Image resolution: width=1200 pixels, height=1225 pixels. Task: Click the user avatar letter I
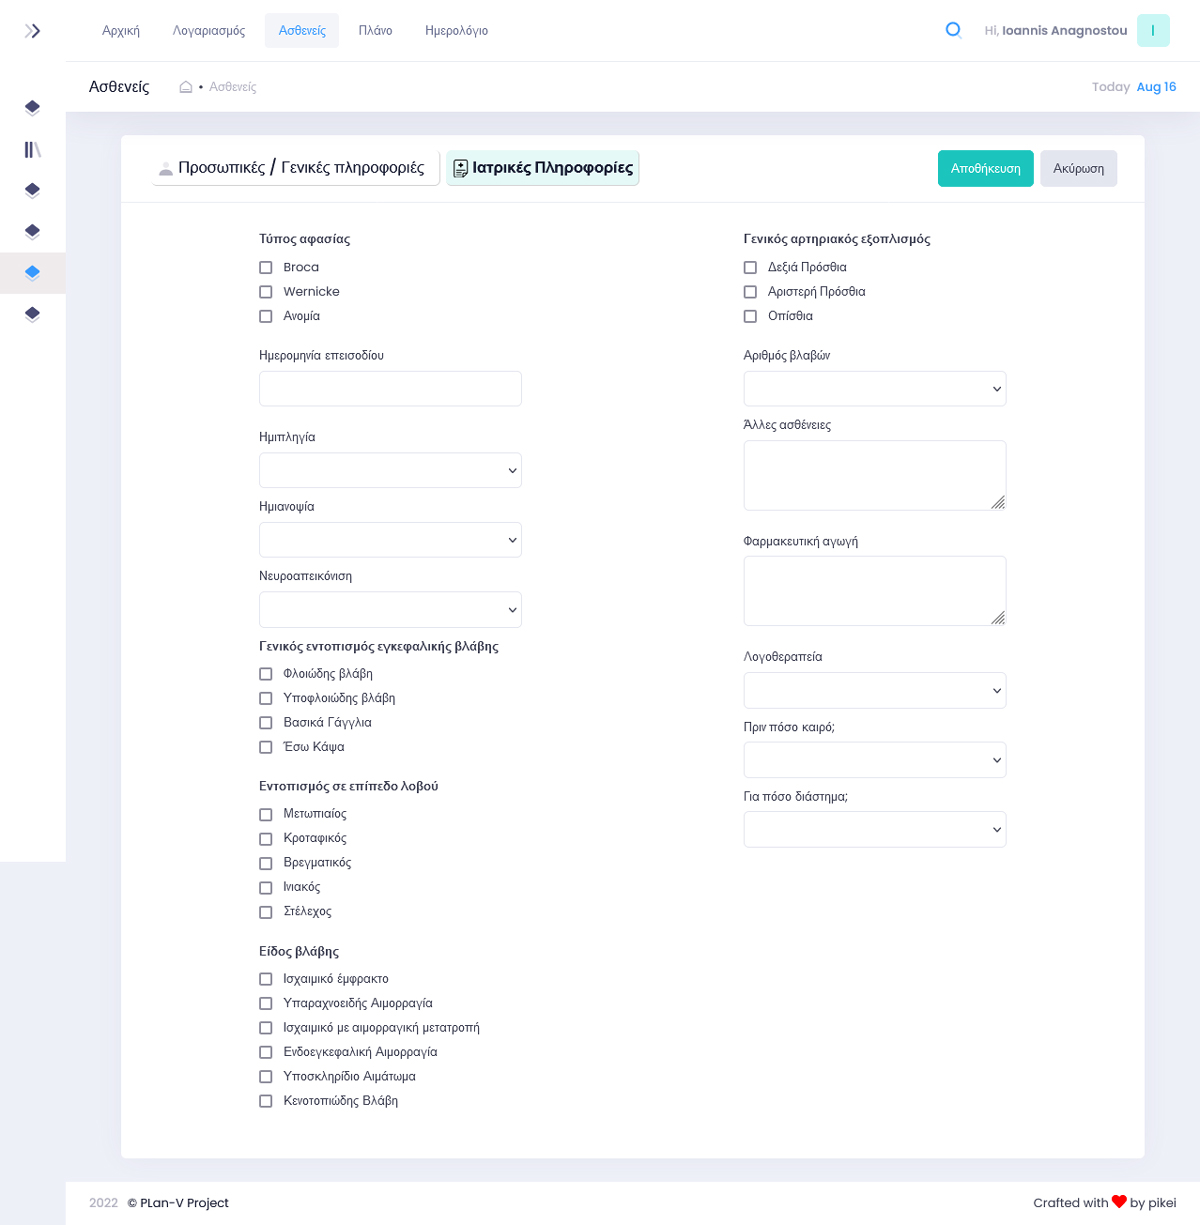pos(1153,31)
